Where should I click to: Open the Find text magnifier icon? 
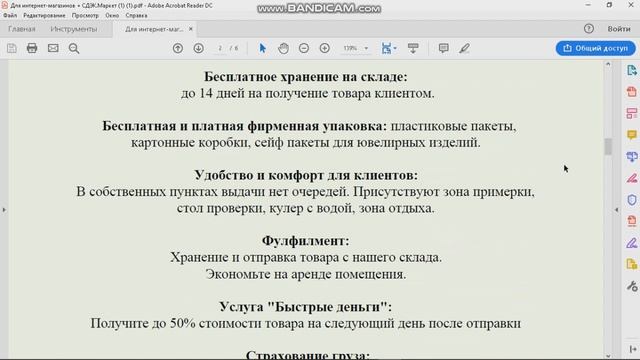pyautogui.click(x=74, y=48)
